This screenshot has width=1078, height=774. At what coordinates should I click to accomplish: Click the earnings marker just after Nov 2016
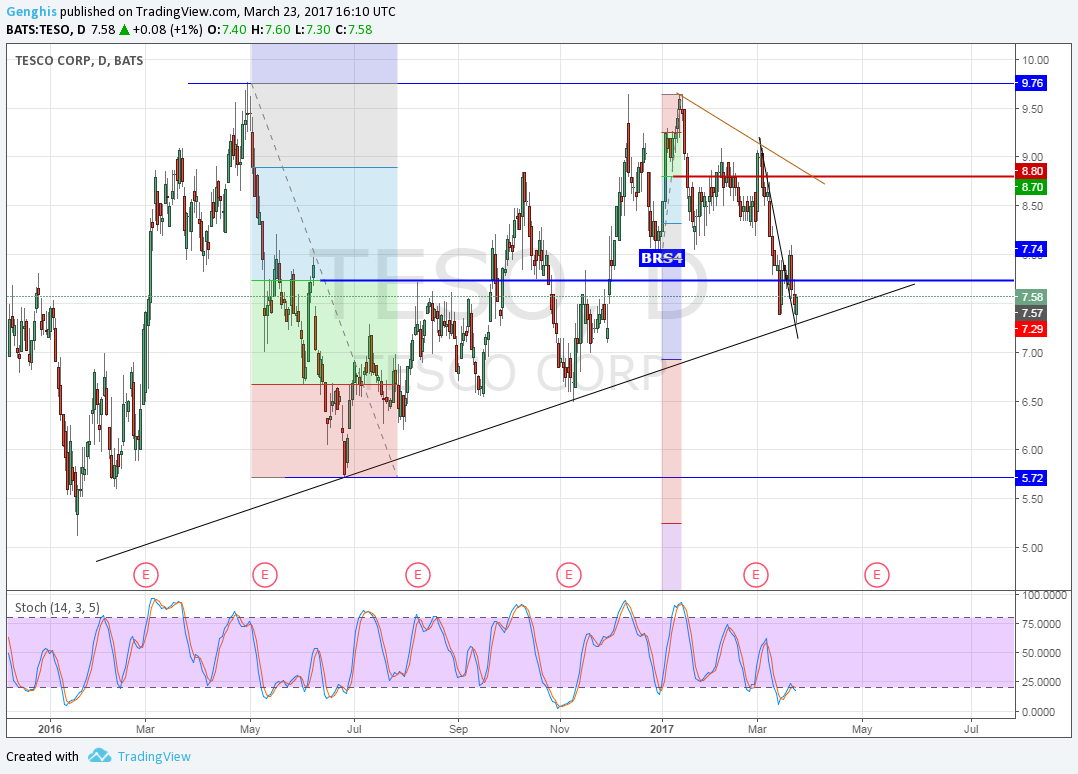click(569, 575)
